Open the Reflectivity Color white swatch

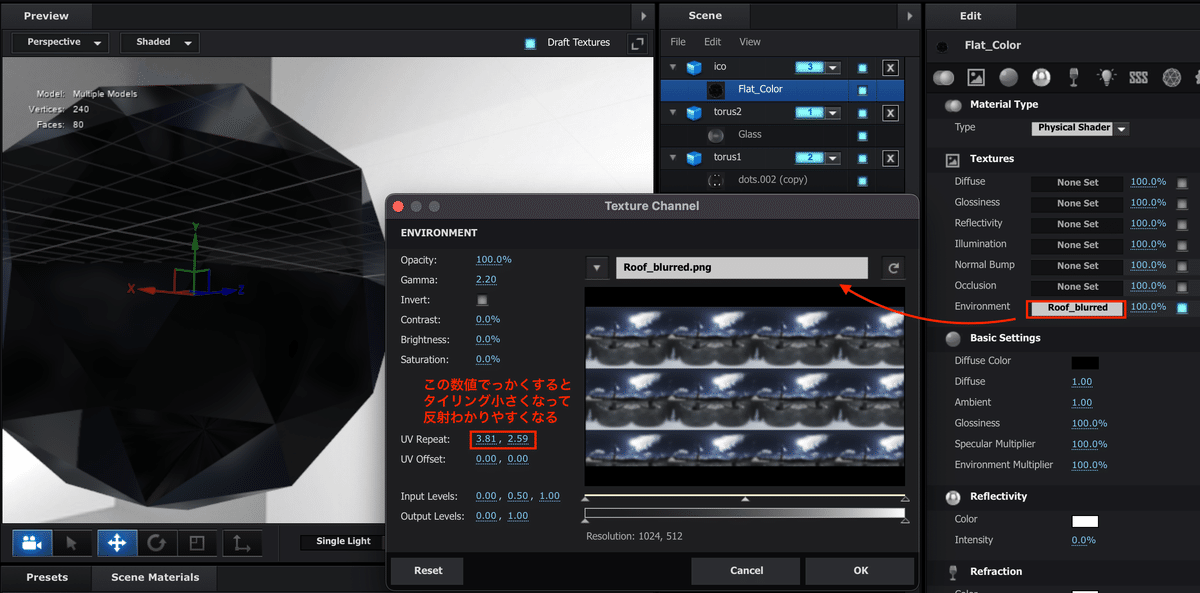point(1085,521)
